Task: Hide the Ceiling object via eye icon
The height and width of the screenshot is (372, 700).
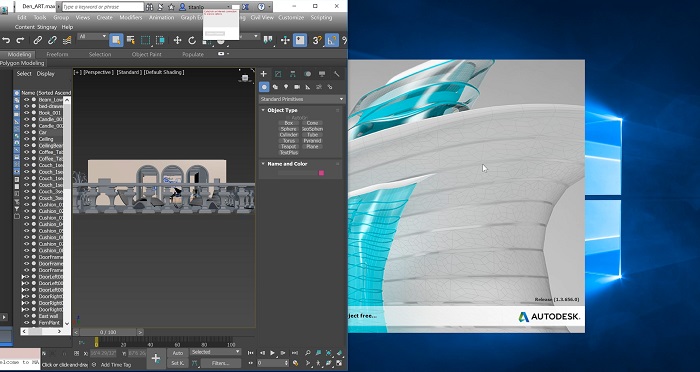Action: 26,139
